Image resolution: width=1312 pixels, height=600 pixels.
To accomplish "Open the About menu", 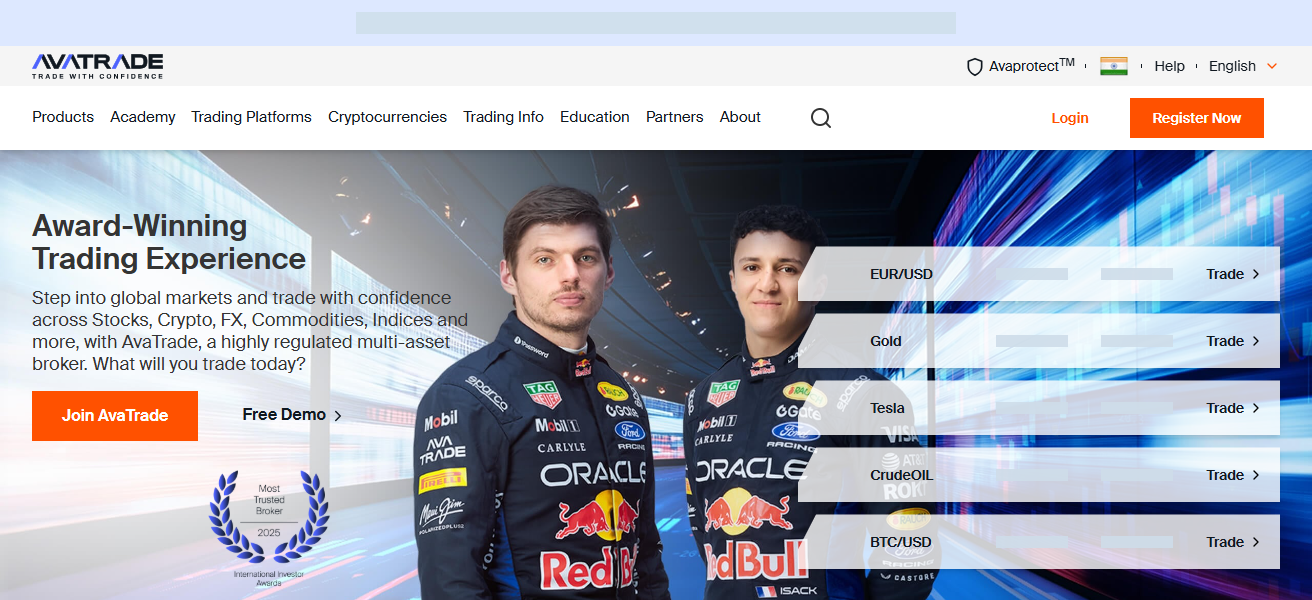I will [x=740, y=117].
